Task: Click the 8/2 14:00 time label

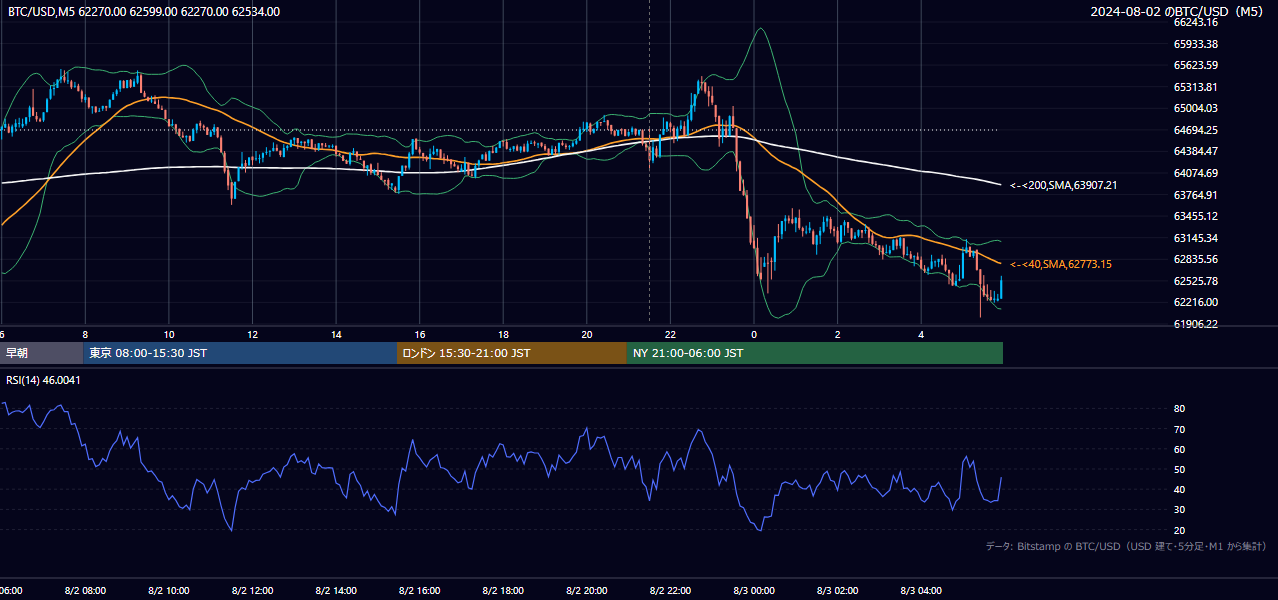Action: click(336, 591)
